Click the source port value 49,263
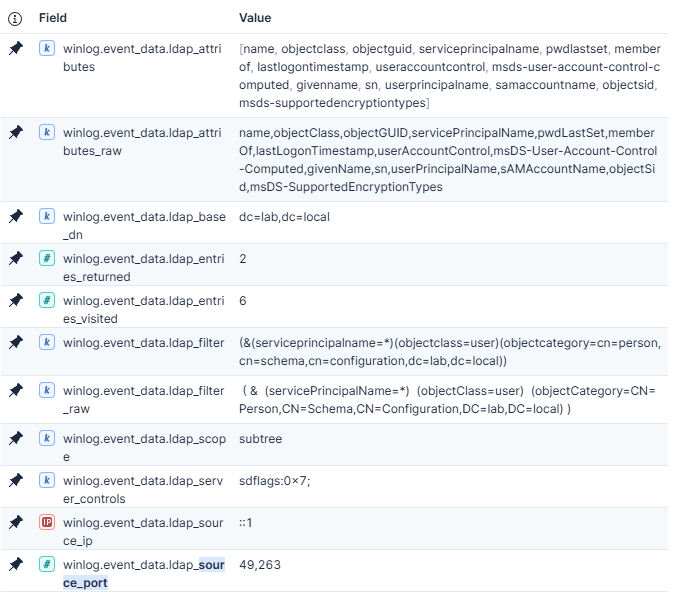Image resolution: width=681 pixels, height=592 pixels. pos(260,565)
